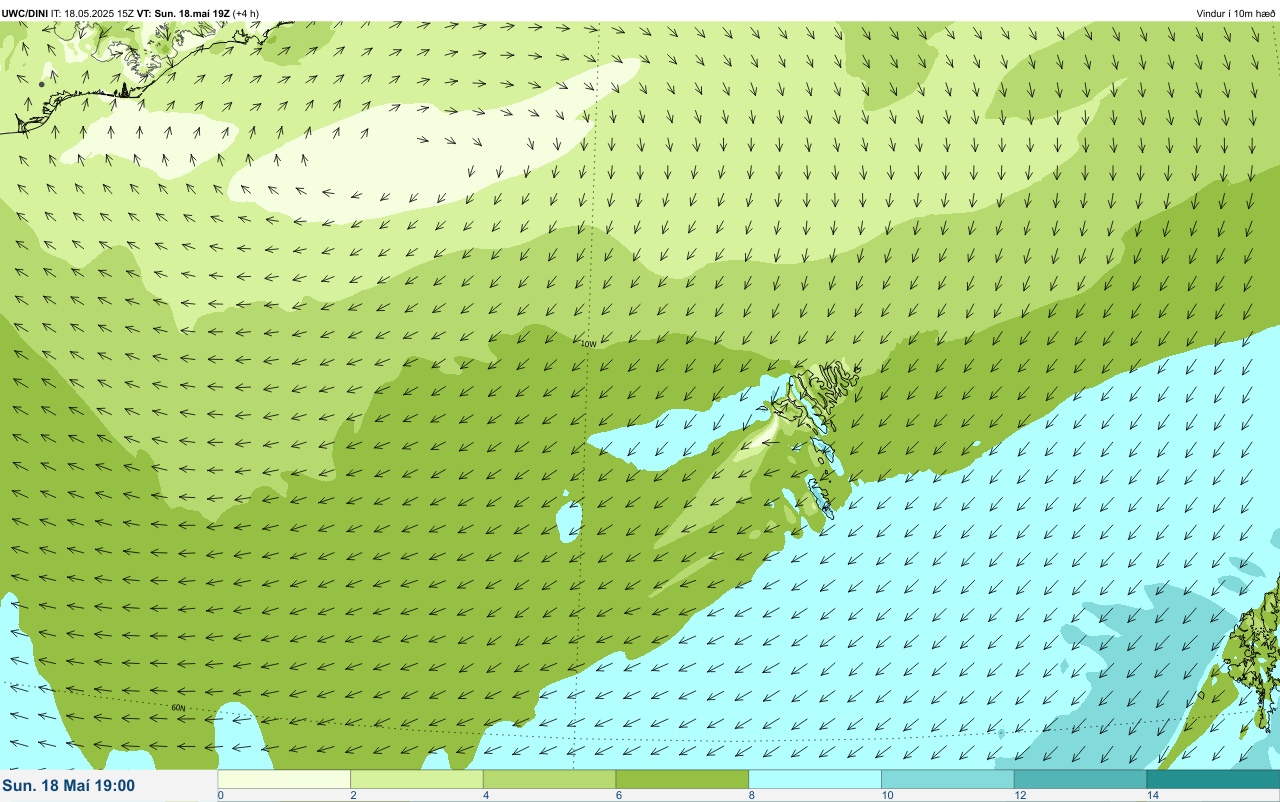The width and height of the screenshot is (1280, 802).
Task: Click the 10–12 teal legend swatch
Action: click(x=947, y=779)
